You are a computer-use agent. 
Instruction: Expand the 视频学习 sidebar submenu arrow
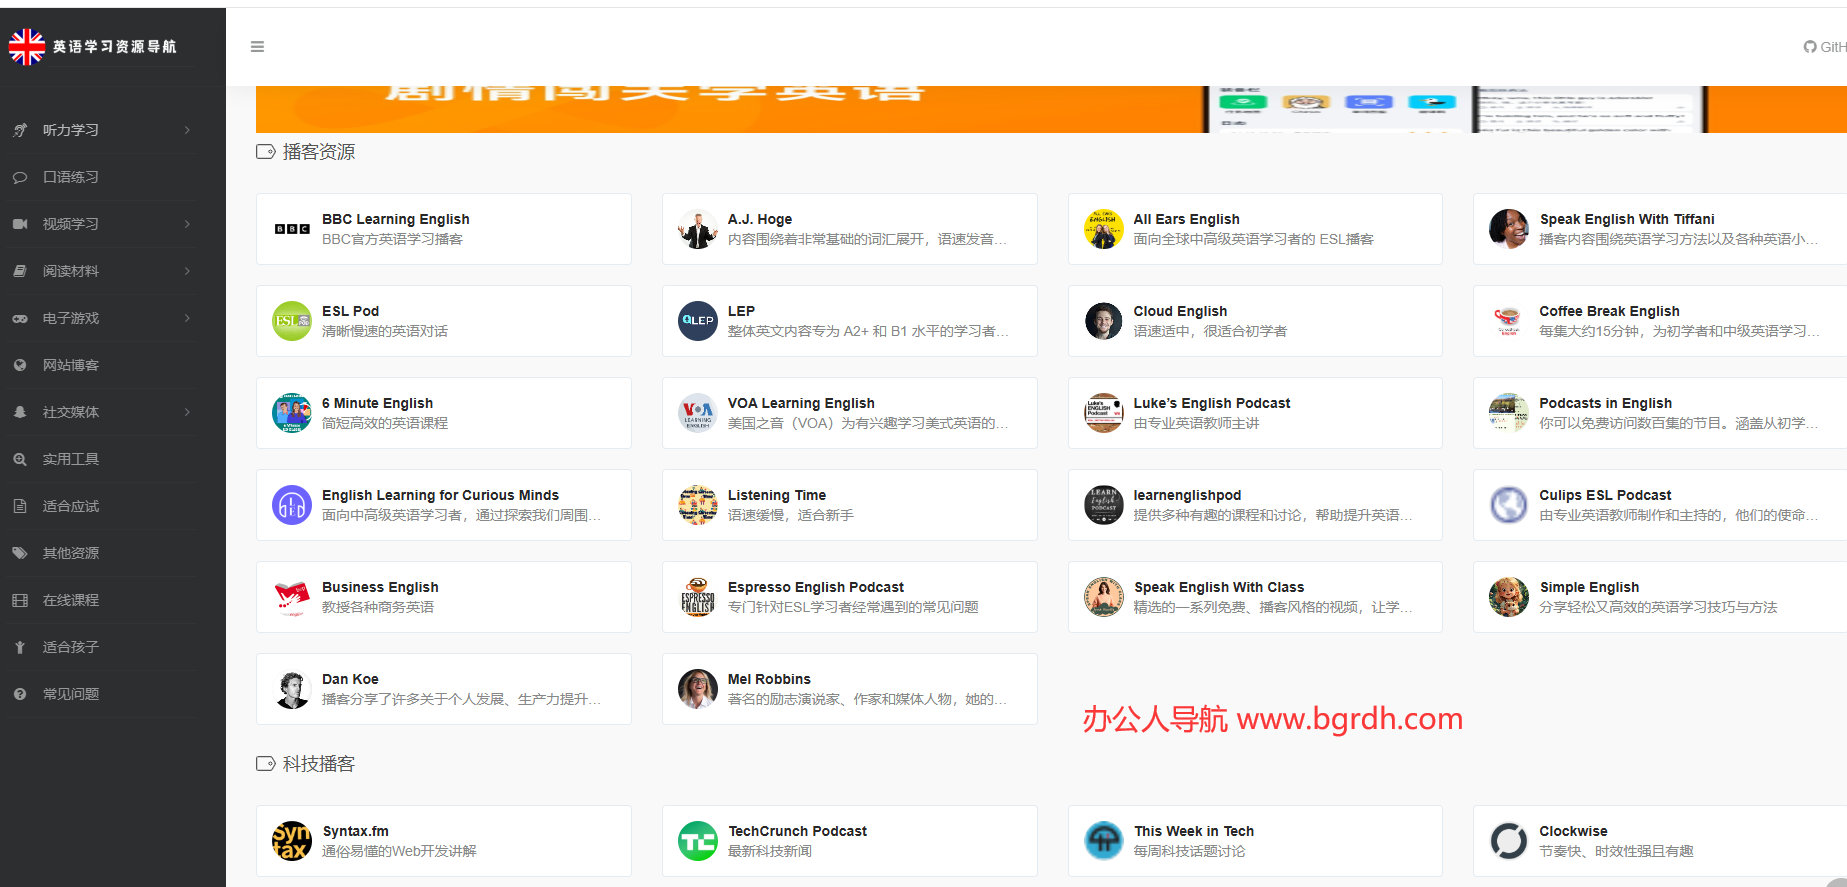point(187,224)
